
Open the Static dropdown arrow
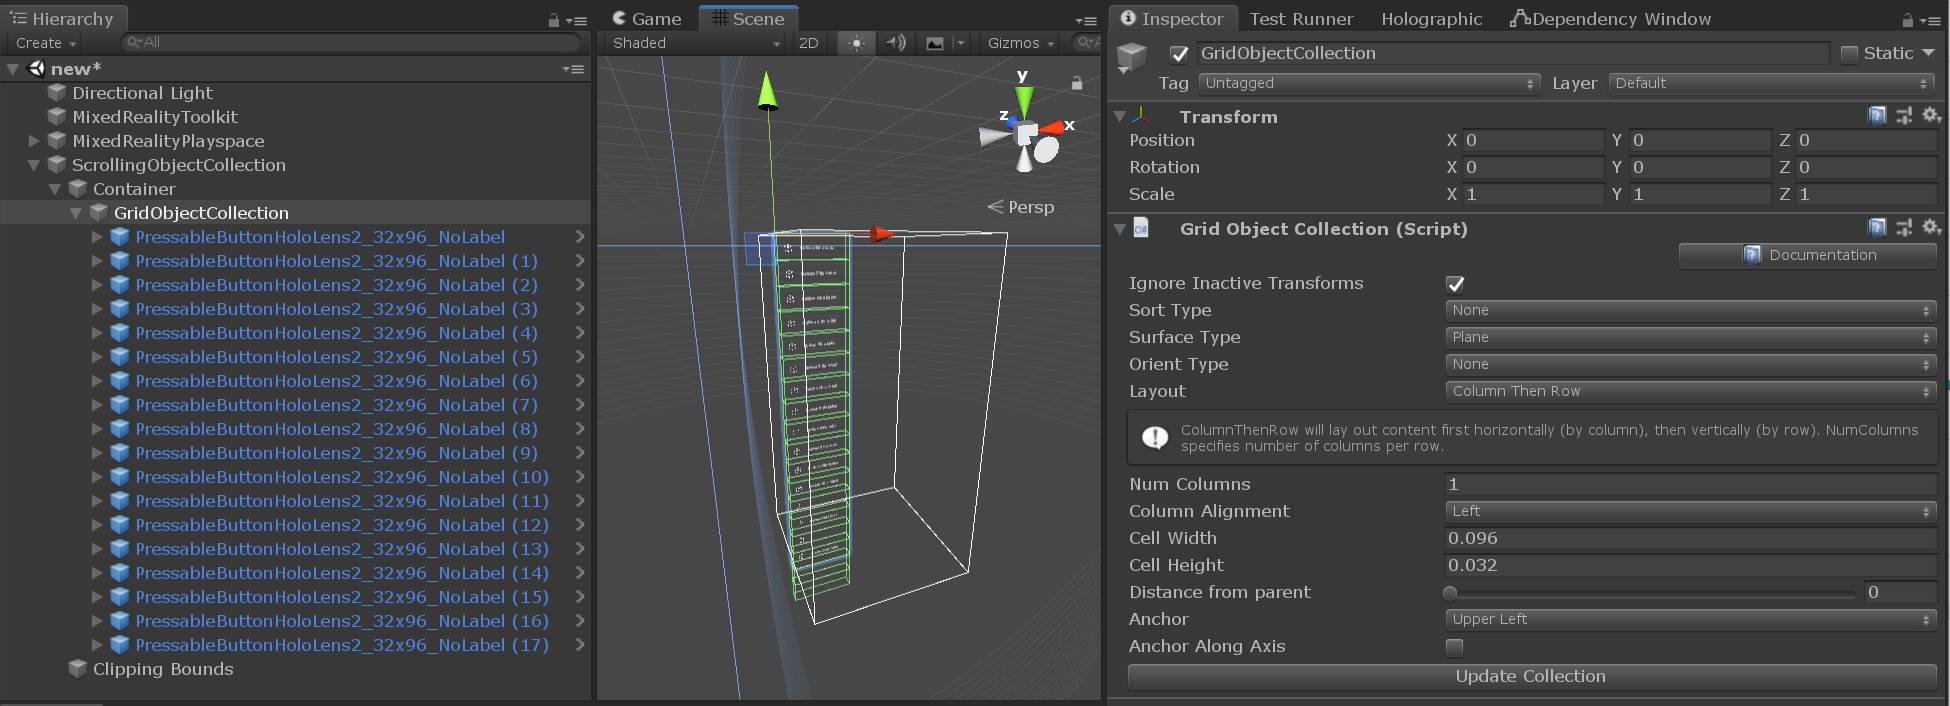coord(1929,53)
